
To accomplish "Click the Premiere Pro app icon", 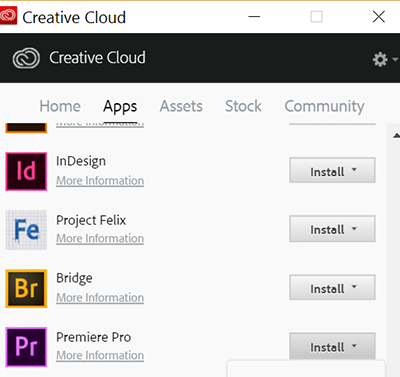I will coord(26,347).
